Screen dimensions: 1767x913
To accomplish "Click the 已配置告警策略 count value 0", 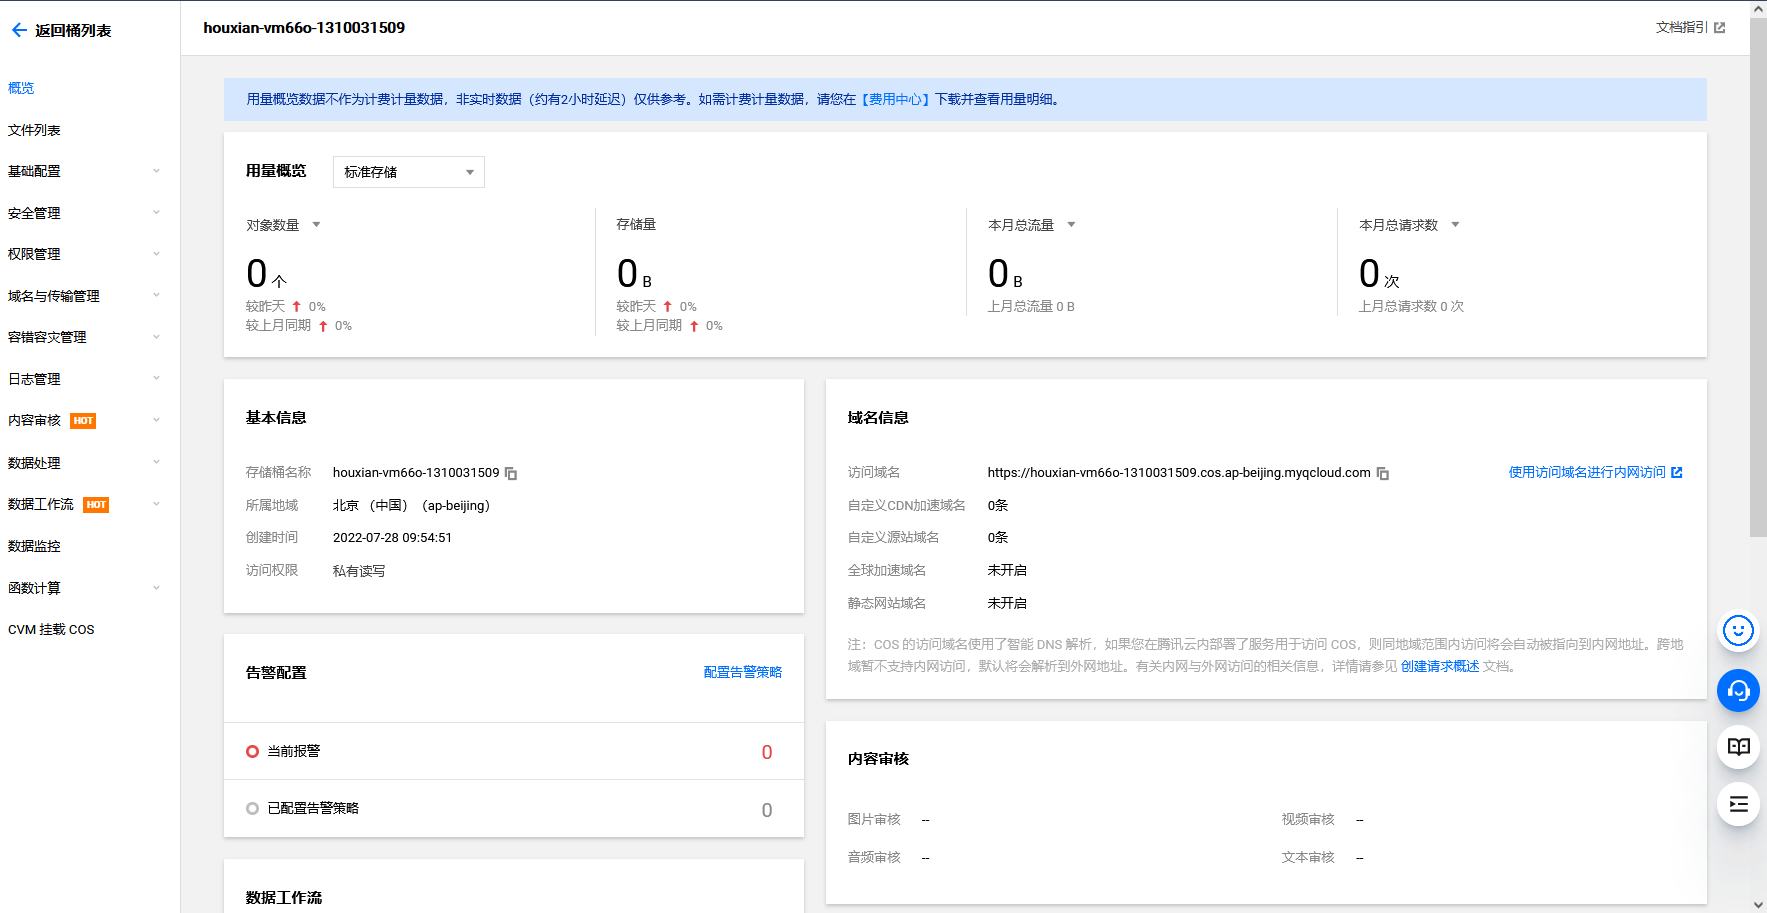I will pyautogui.click(x=767, y=811).
